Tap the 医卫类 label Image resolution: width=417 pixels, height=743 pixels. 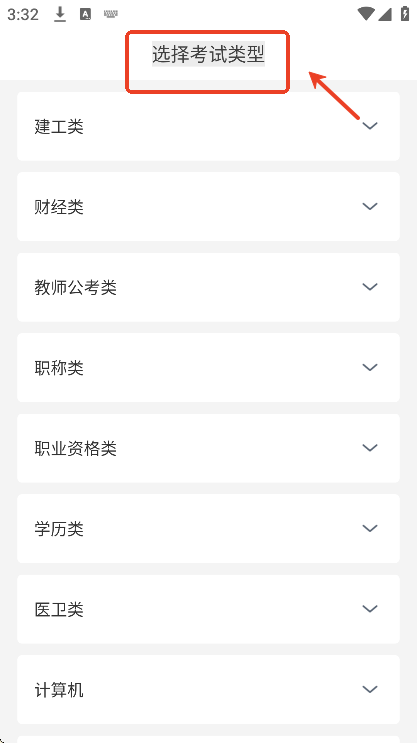(x=59, y=610)
